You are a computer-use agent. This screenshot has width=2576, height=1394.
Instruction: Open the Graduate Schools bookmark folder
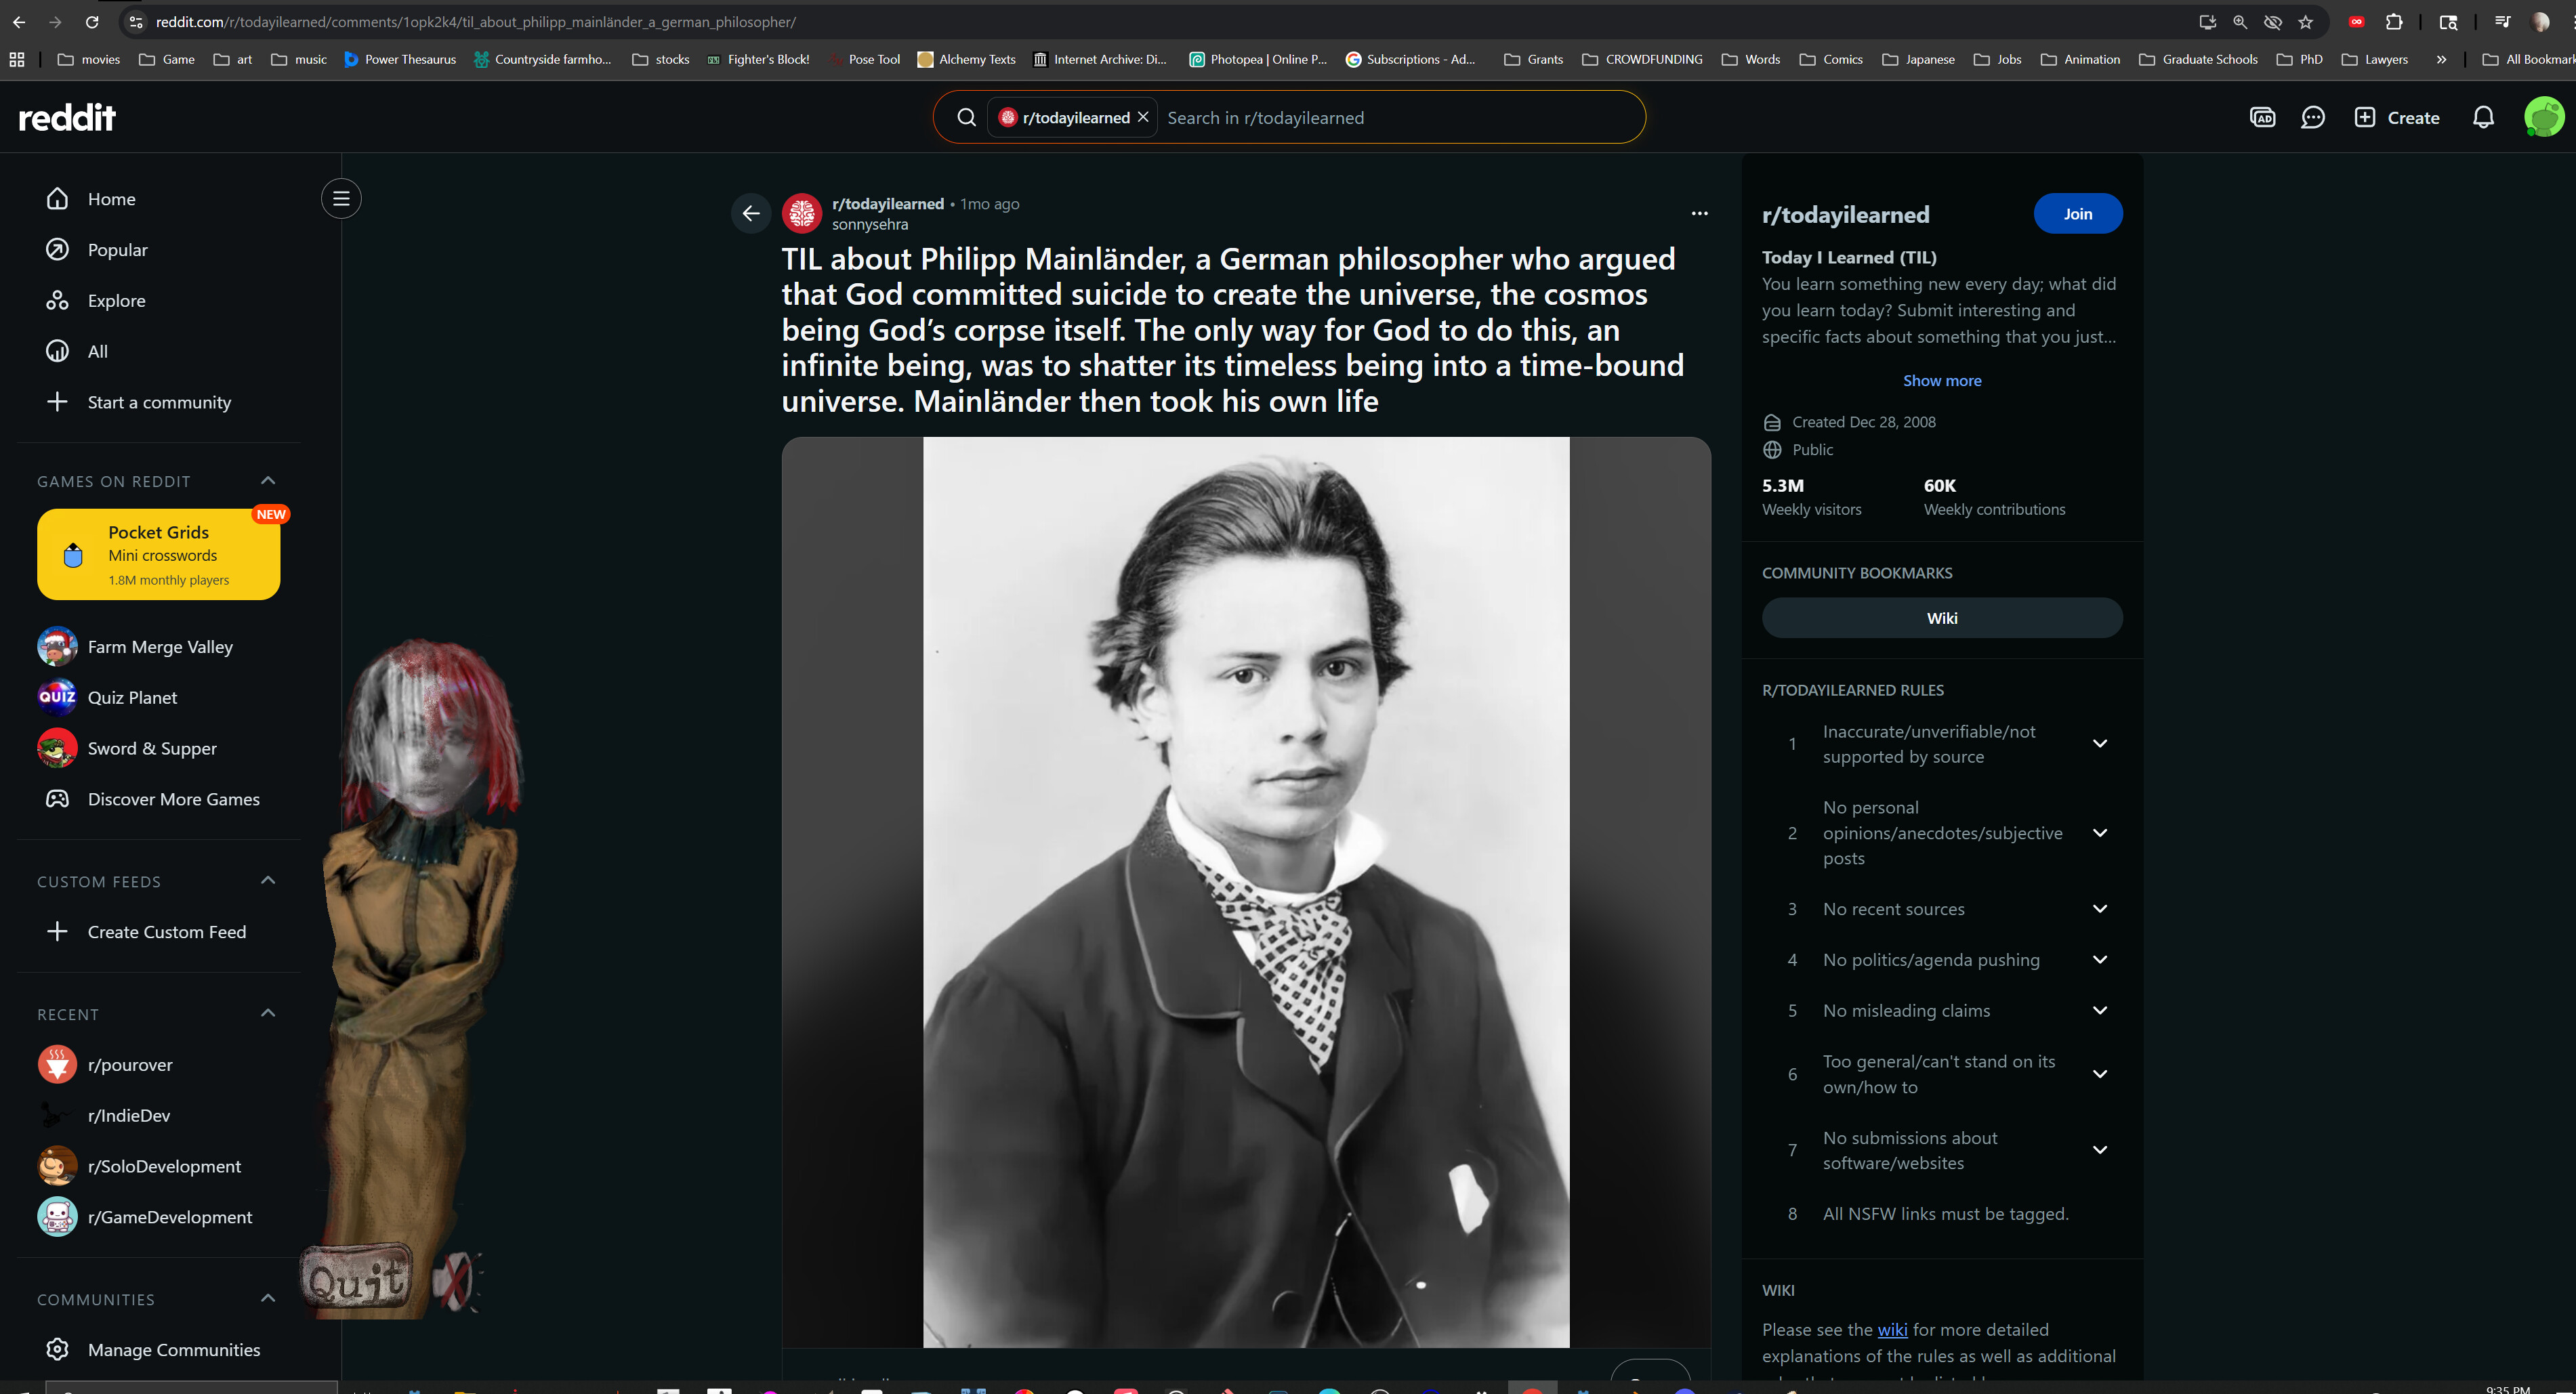(x=2198, y=59)
